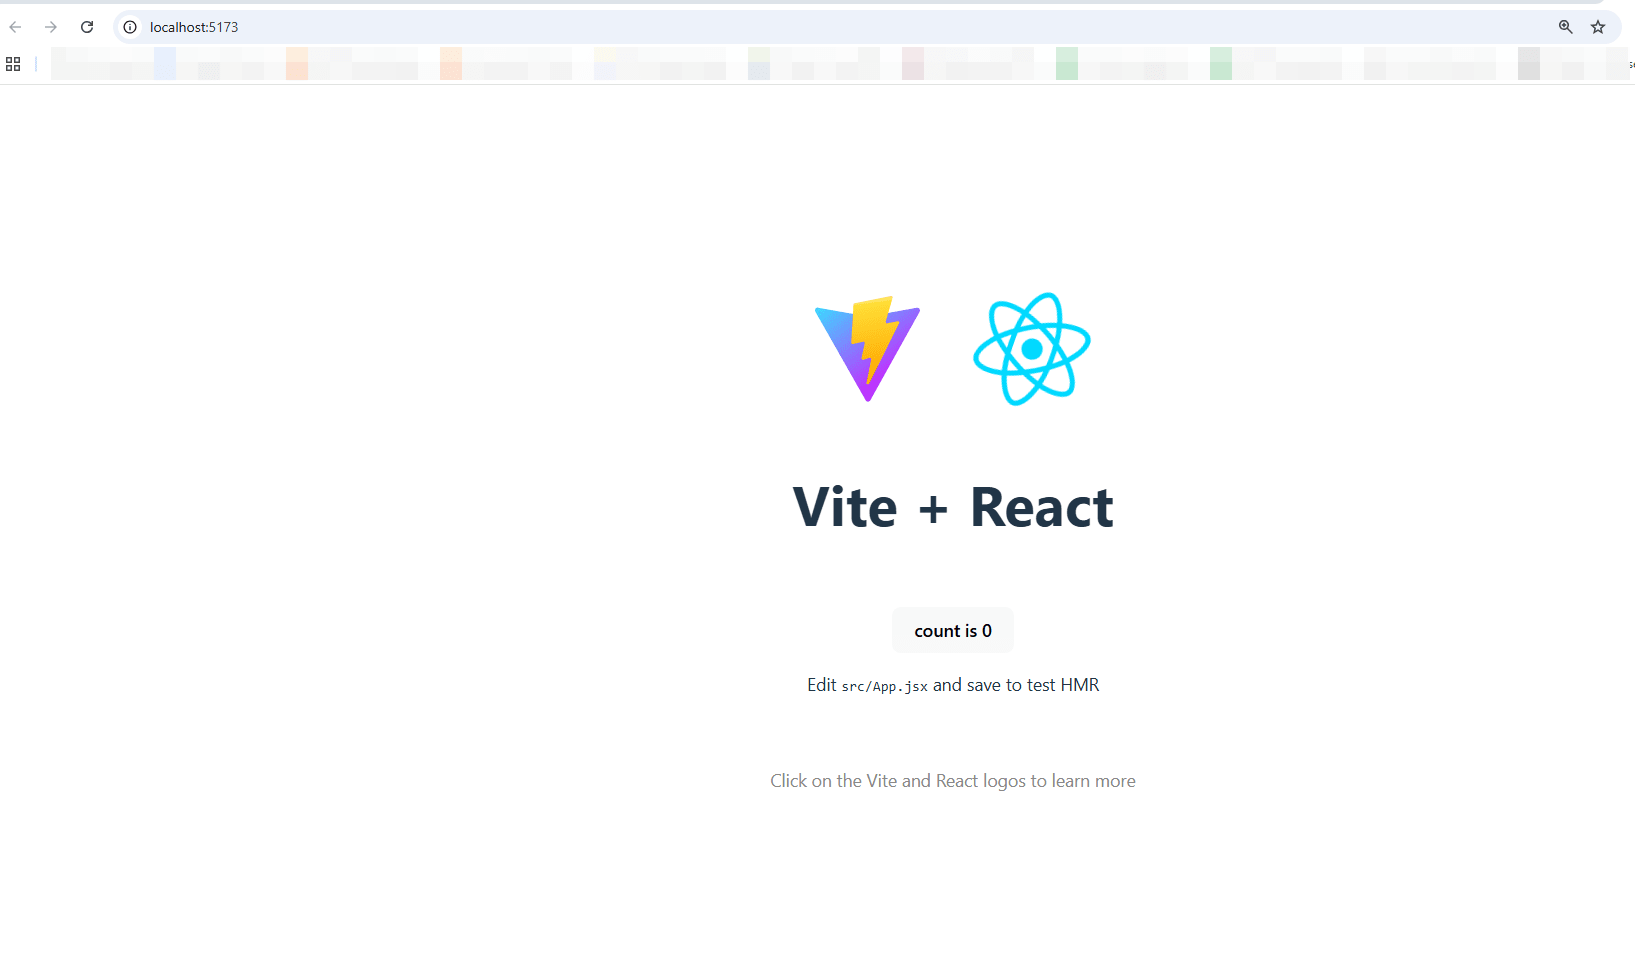Open the zoom magnifier icon in address bar
The image size is (1635, 978).
(1566, 27)
